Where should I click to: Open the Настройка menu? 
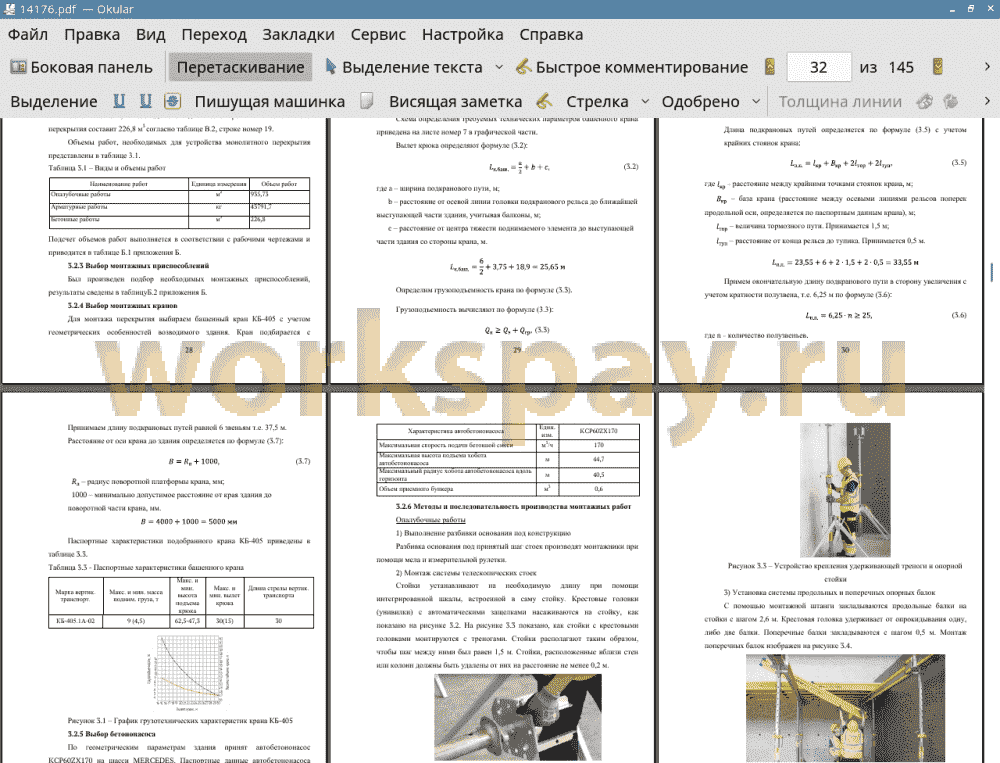(462, 34)
